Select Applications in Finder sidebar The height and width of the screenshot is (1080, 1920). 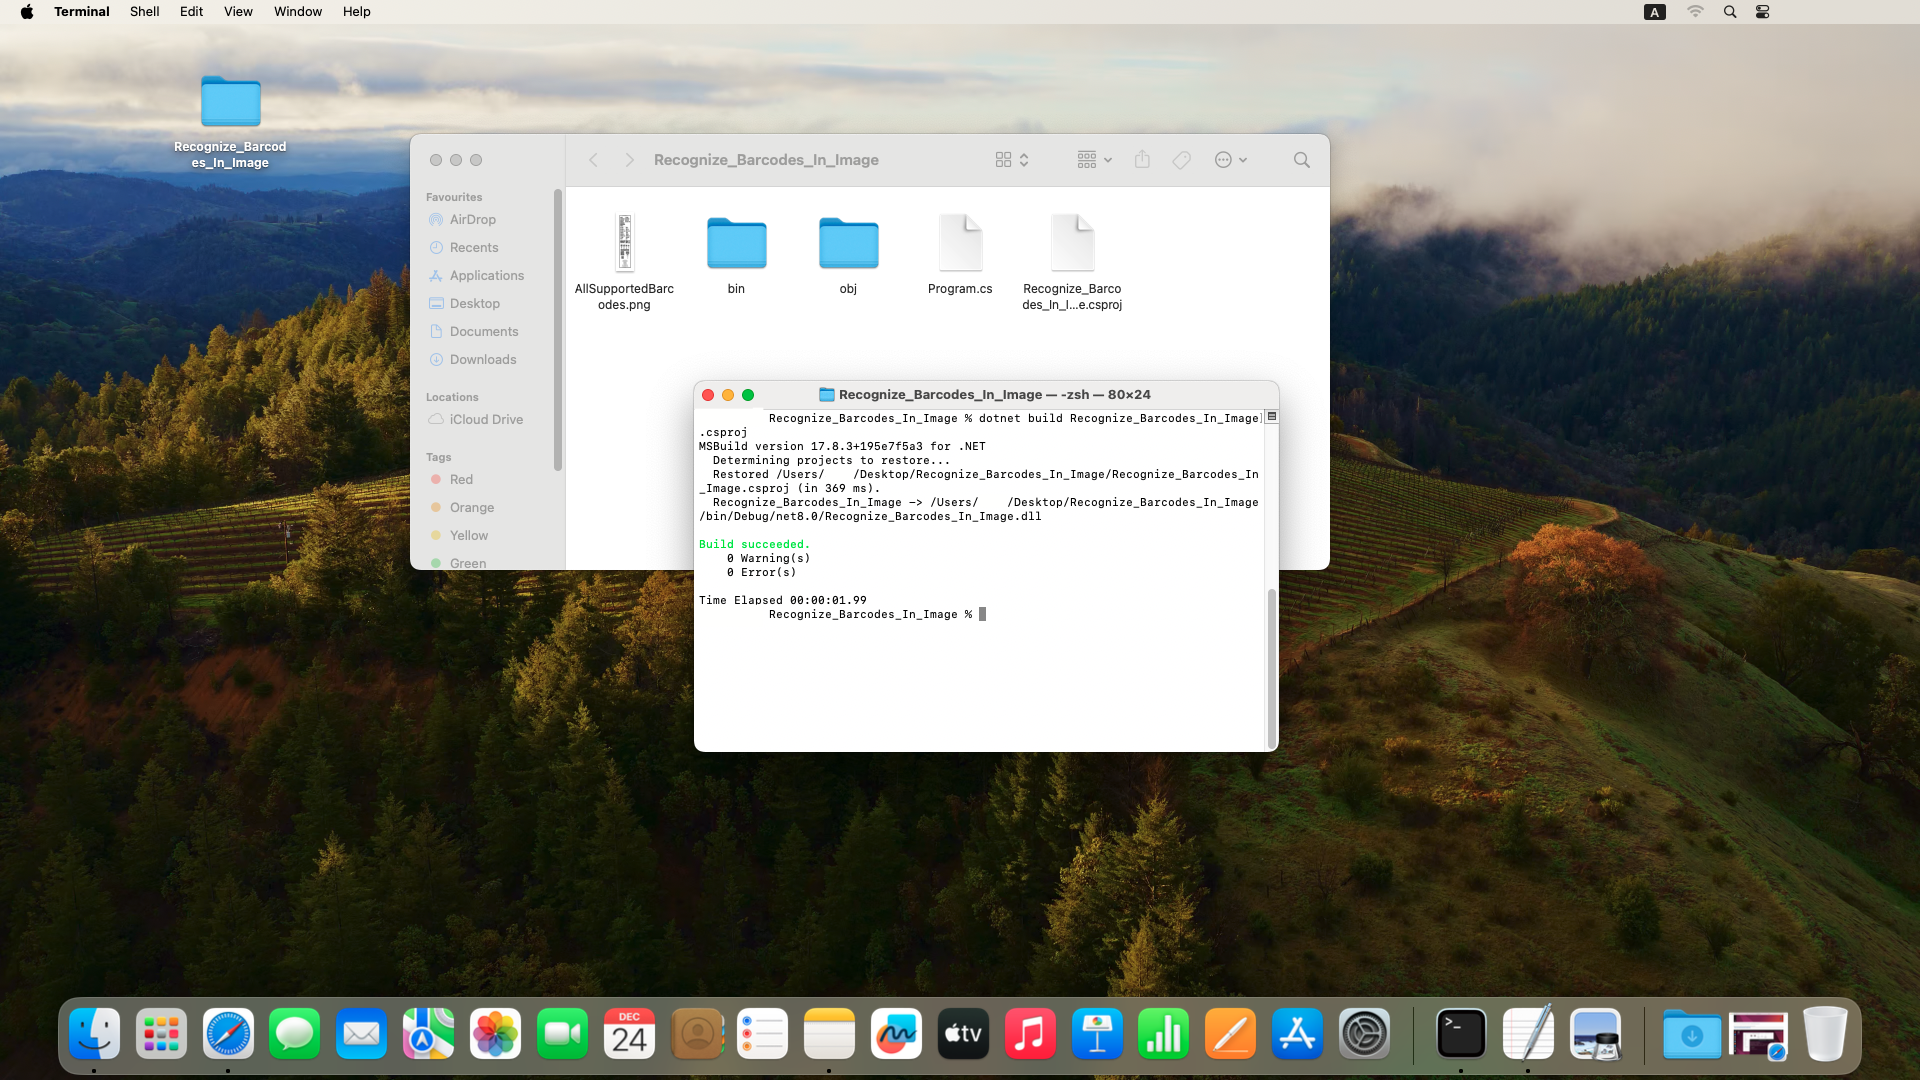click(x=486, y=276)
